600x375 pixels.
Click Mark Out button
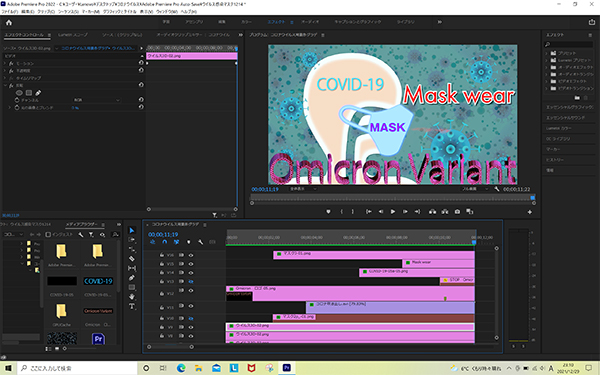(353, 212)
